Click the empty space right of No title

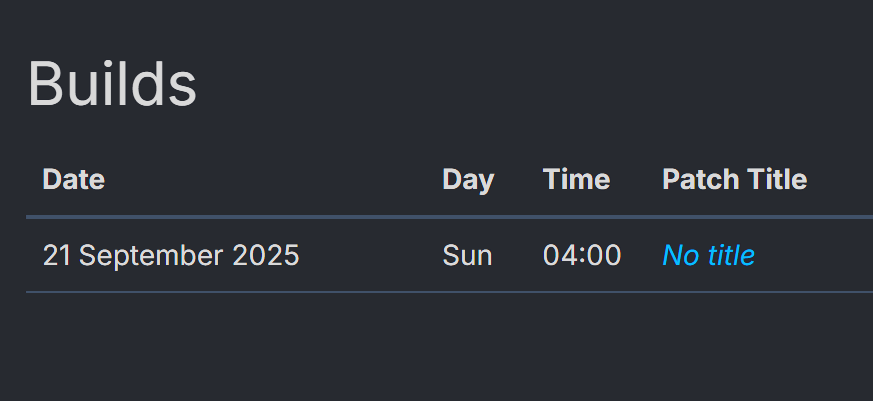(x=814, y=256)
